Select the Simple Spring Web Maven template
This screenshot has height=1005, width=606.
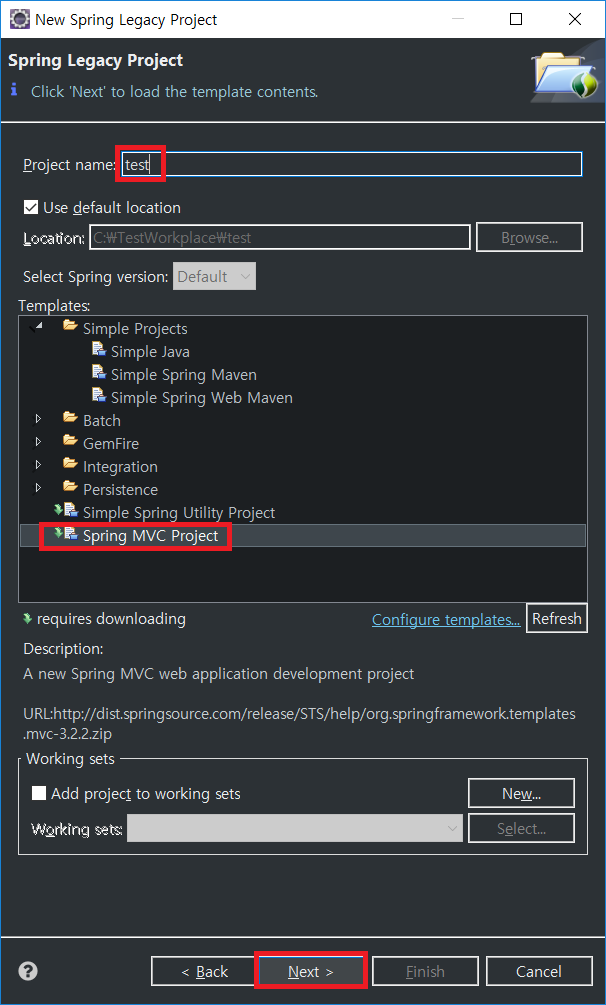click(201, 398)
